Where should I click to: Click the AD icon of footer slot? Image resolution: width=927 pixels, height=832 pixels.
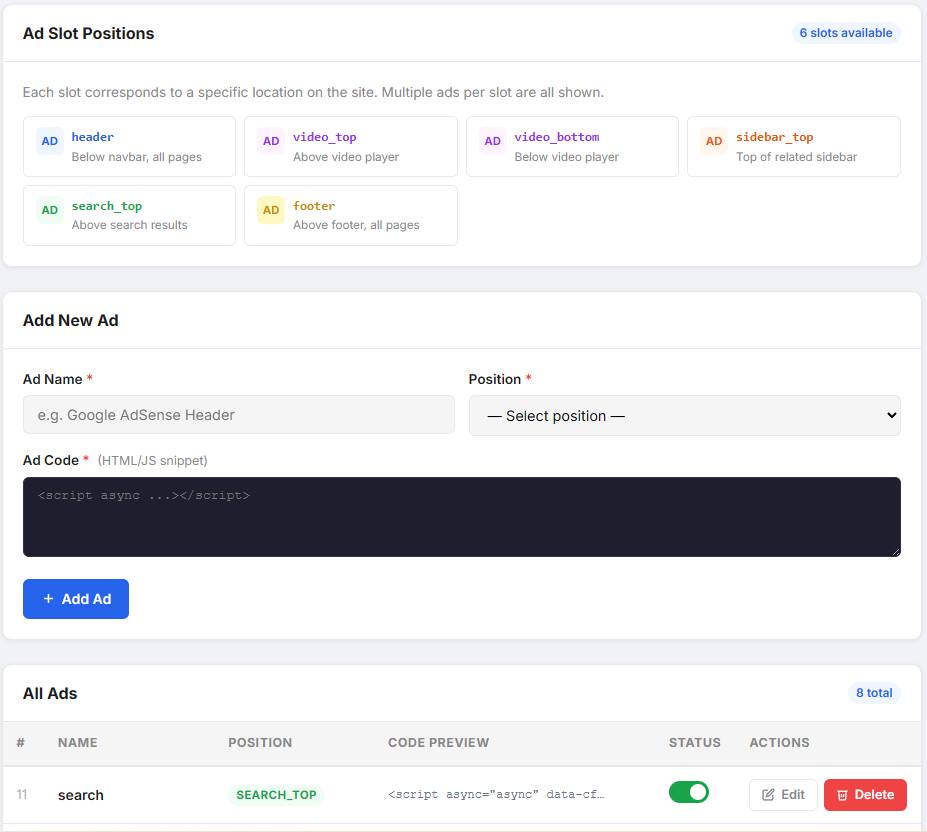[x=271, y=210]
